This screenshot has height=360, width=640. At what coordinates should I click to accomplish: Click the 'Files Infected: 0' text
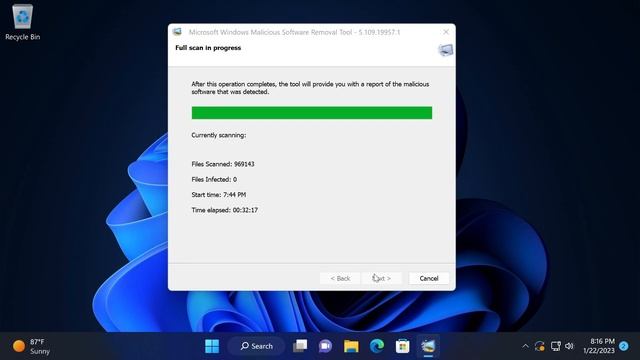coord(214,179)
